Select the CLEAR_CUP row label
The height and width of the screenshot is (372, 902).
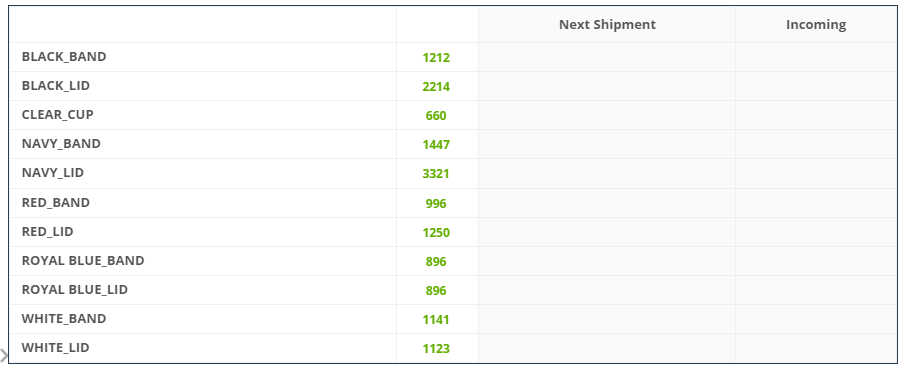[x=58, y=114]
